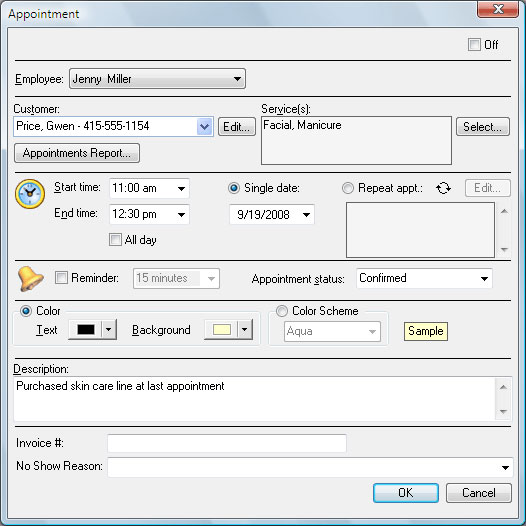
Task: Expand the Appointment status dropdown
Action: pos(424,278)
